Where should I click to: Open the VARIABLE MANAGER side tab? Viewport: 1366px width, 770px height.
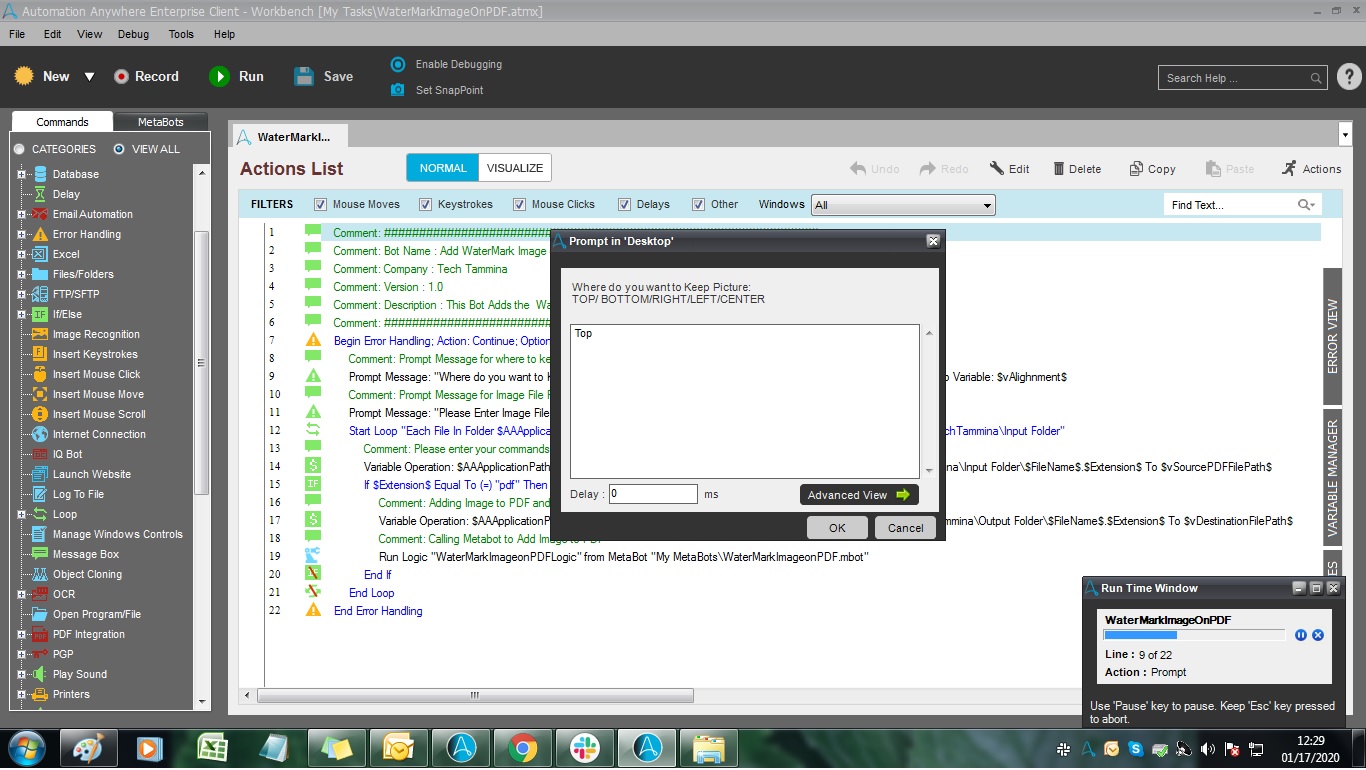click(1332, 478)
